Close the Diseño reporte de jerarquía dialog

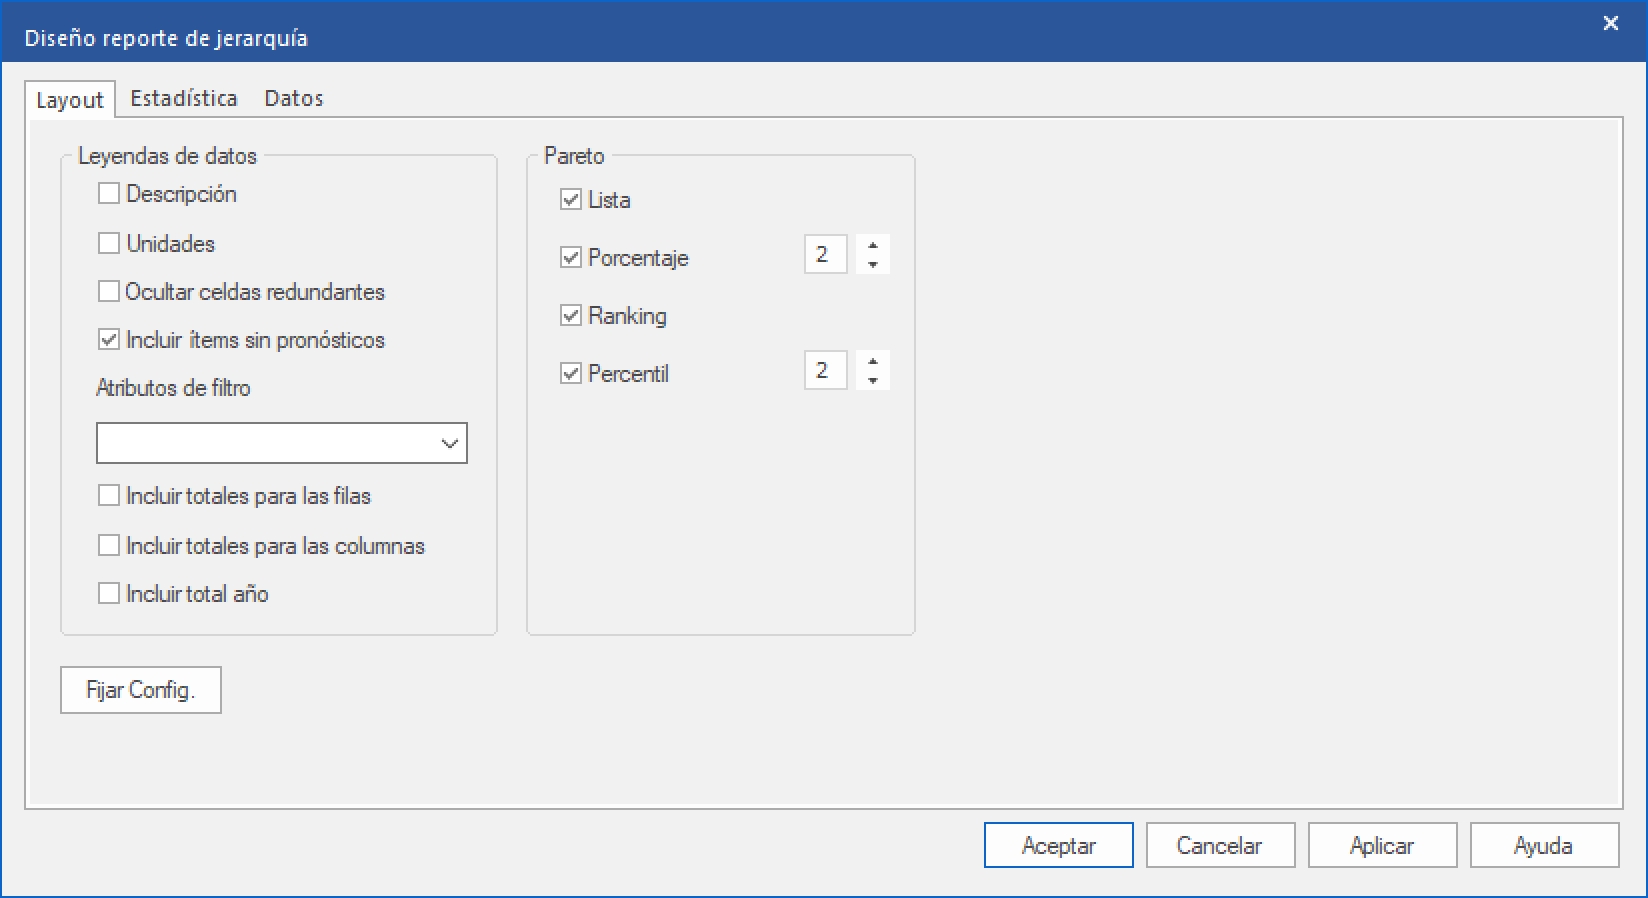point(1610,23)
